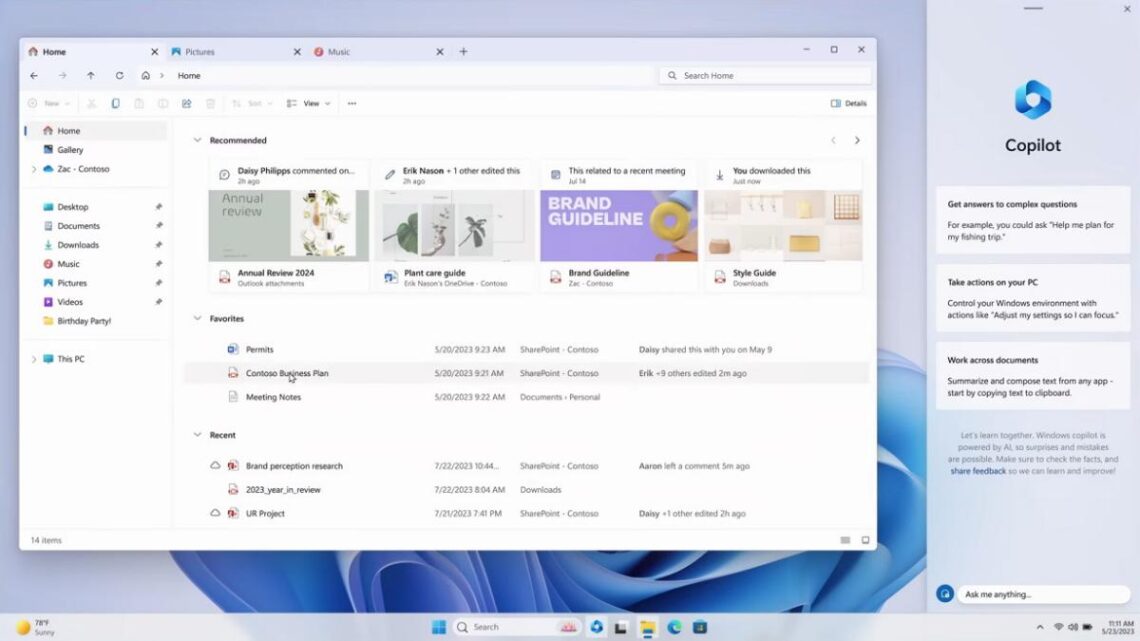This screenshot has width=1140, height=641.
Task: Expand the This PC tree node
Action: pyautogui.click(x=33, y=359)
